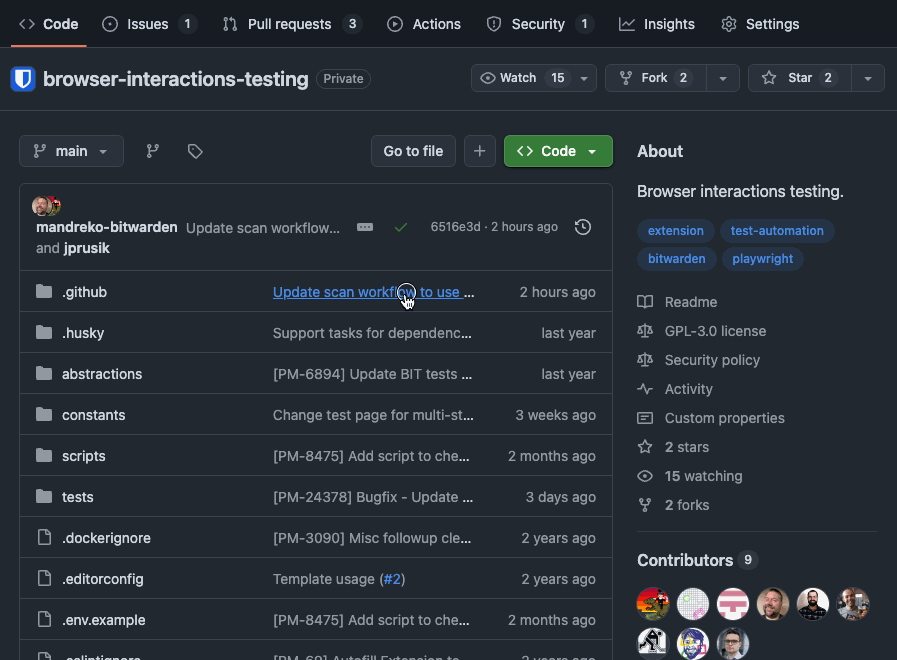The image size is (897, 660).
Task: Open the Actions tab
Action: (424, 24)
